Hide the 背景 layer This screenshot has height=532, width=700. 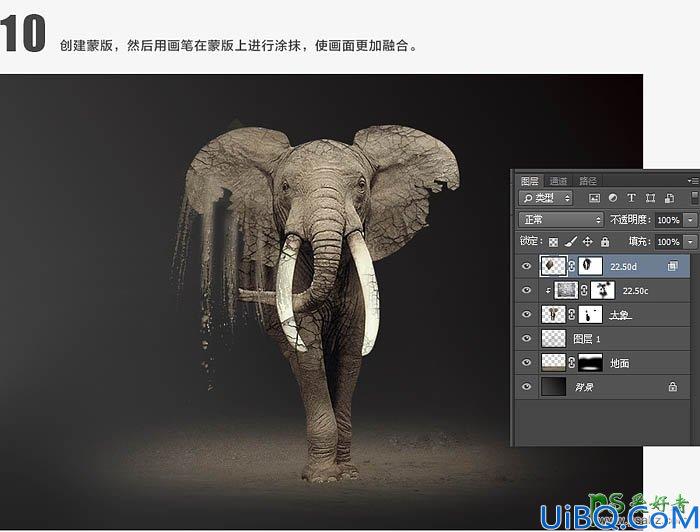point(526,387)
